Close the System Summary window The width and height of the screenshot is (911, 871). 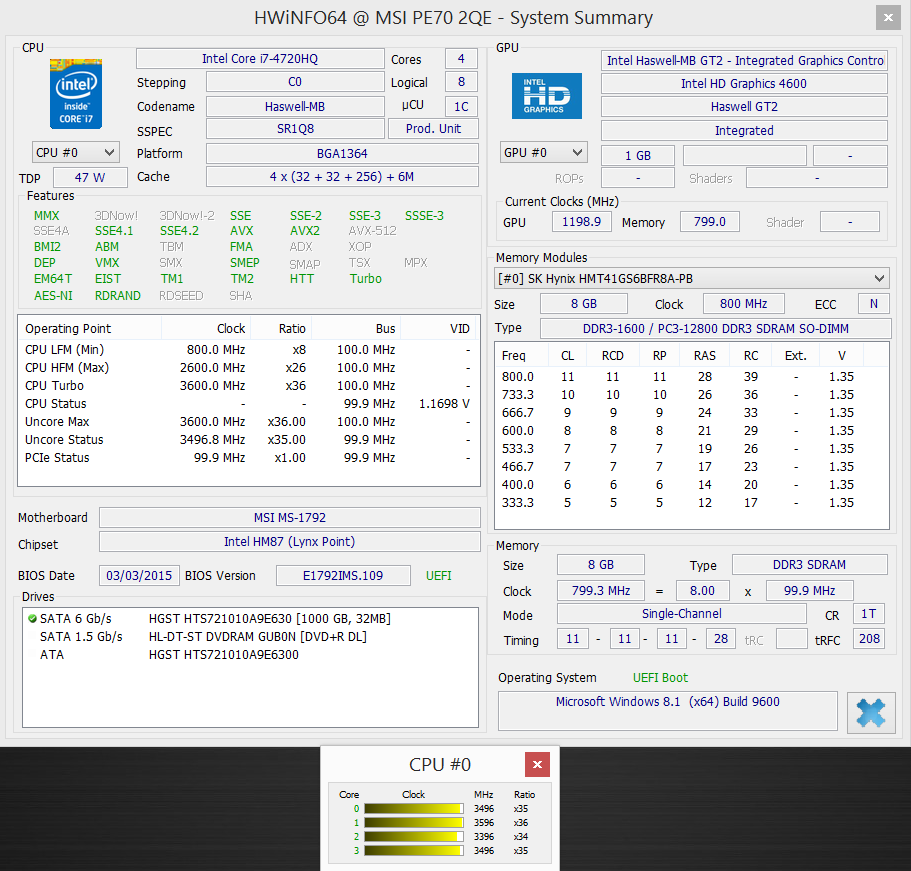(888, 17)
